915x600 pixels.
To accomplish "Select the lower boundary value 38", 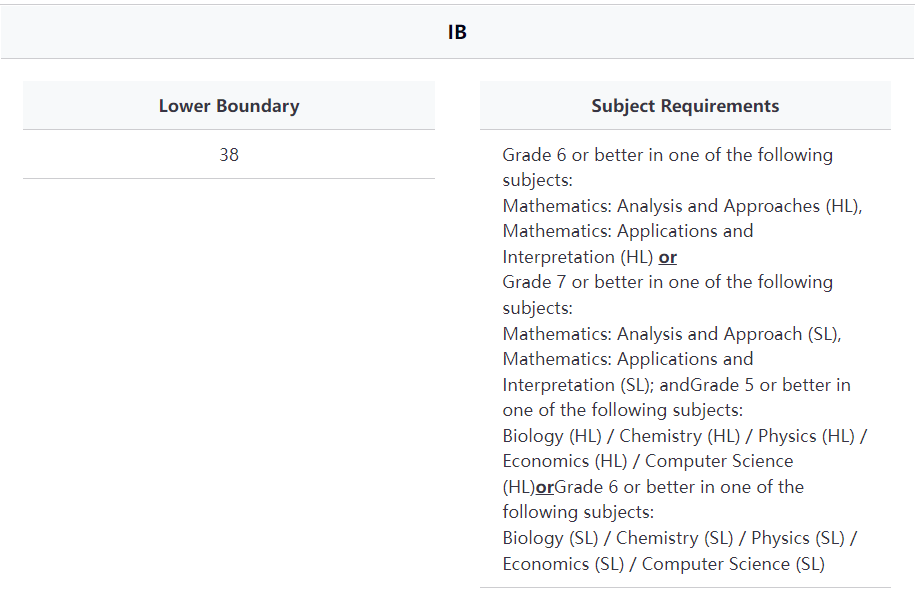I will pyautogui.click(x=229, y=155).
